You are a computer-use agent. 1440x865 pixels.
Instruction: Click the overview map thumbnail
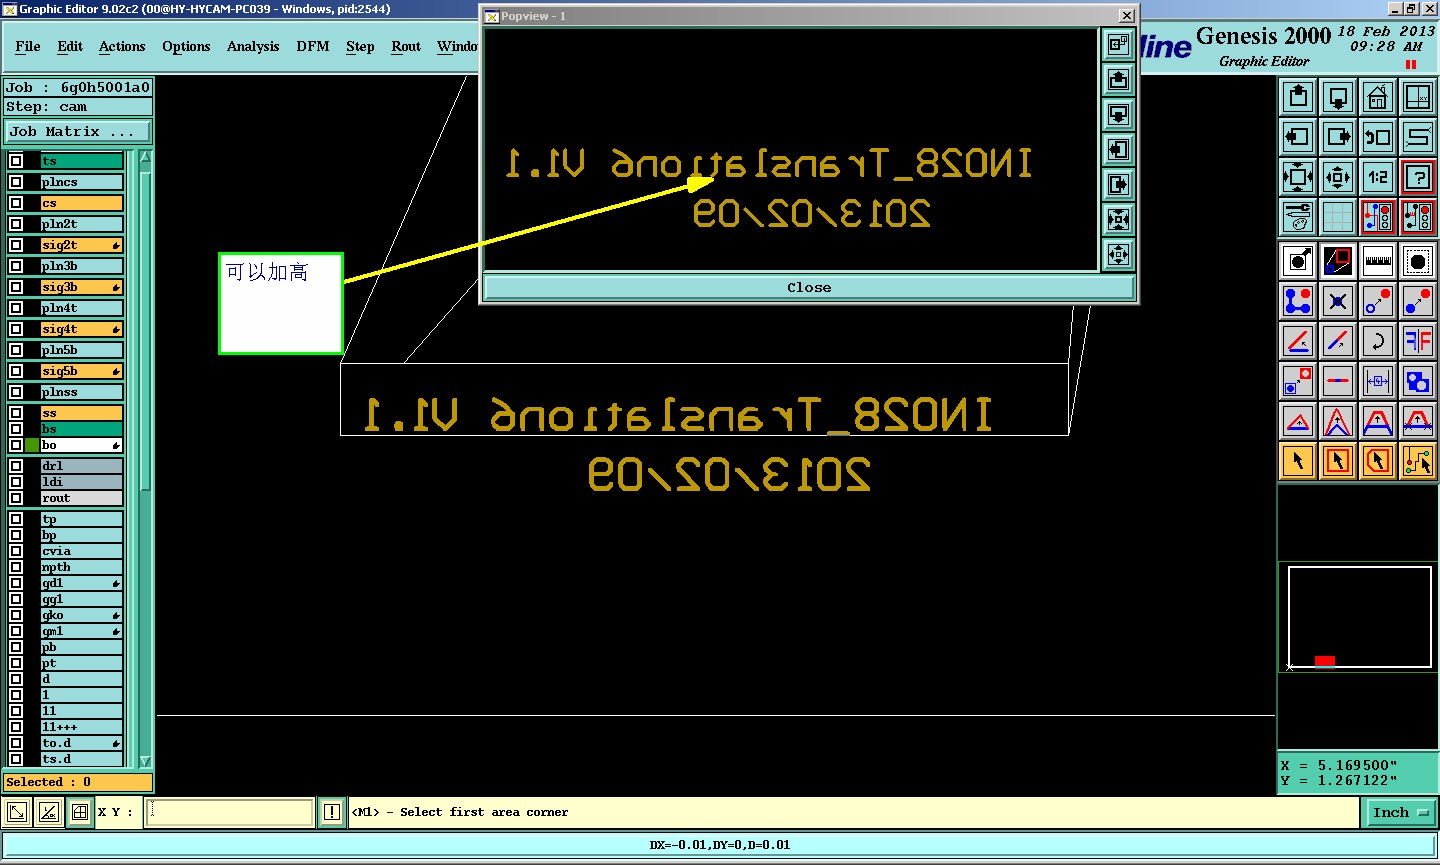[1359, 617]
